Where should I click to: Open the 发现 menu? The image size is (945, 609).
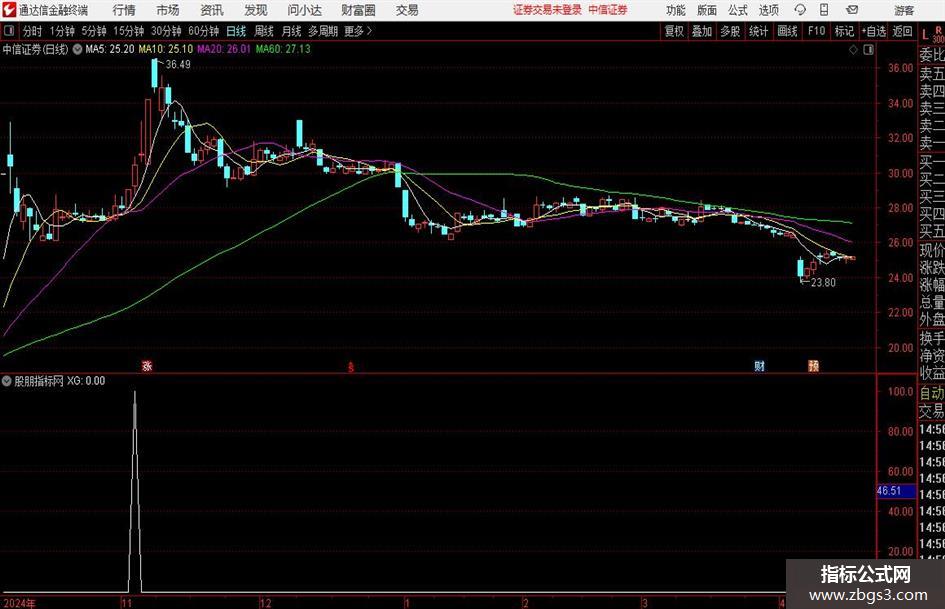[256, 10]
